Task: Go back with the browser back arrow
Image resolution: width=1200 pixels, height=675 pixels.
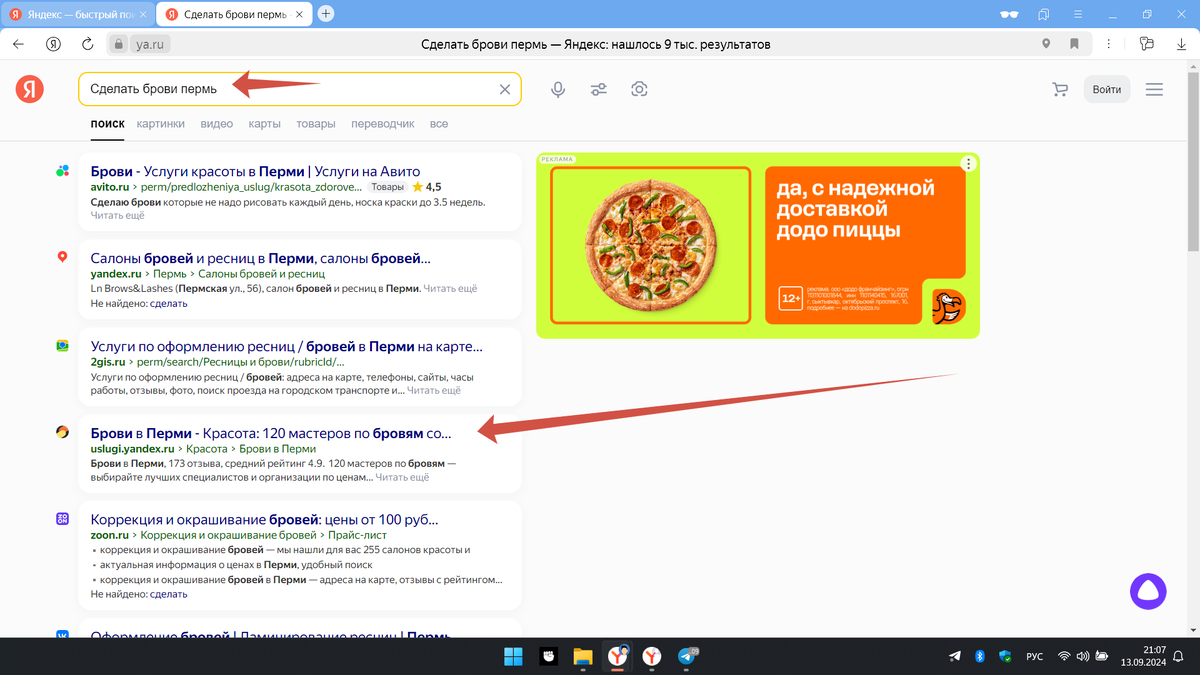Action: [x=19, y=44]
